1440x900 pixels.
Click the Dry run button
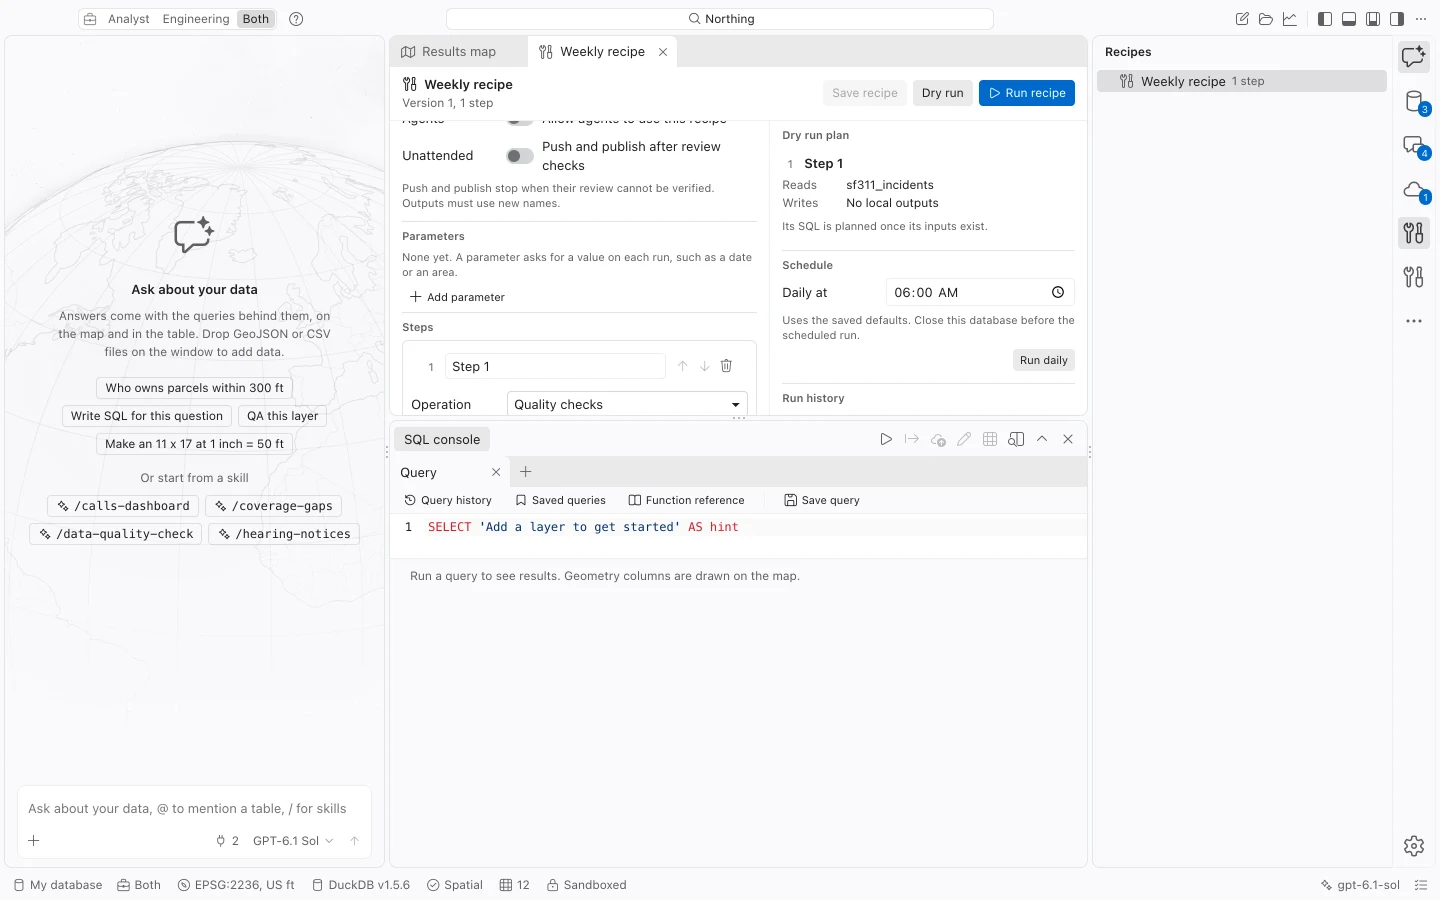click(x=942, y=93)
